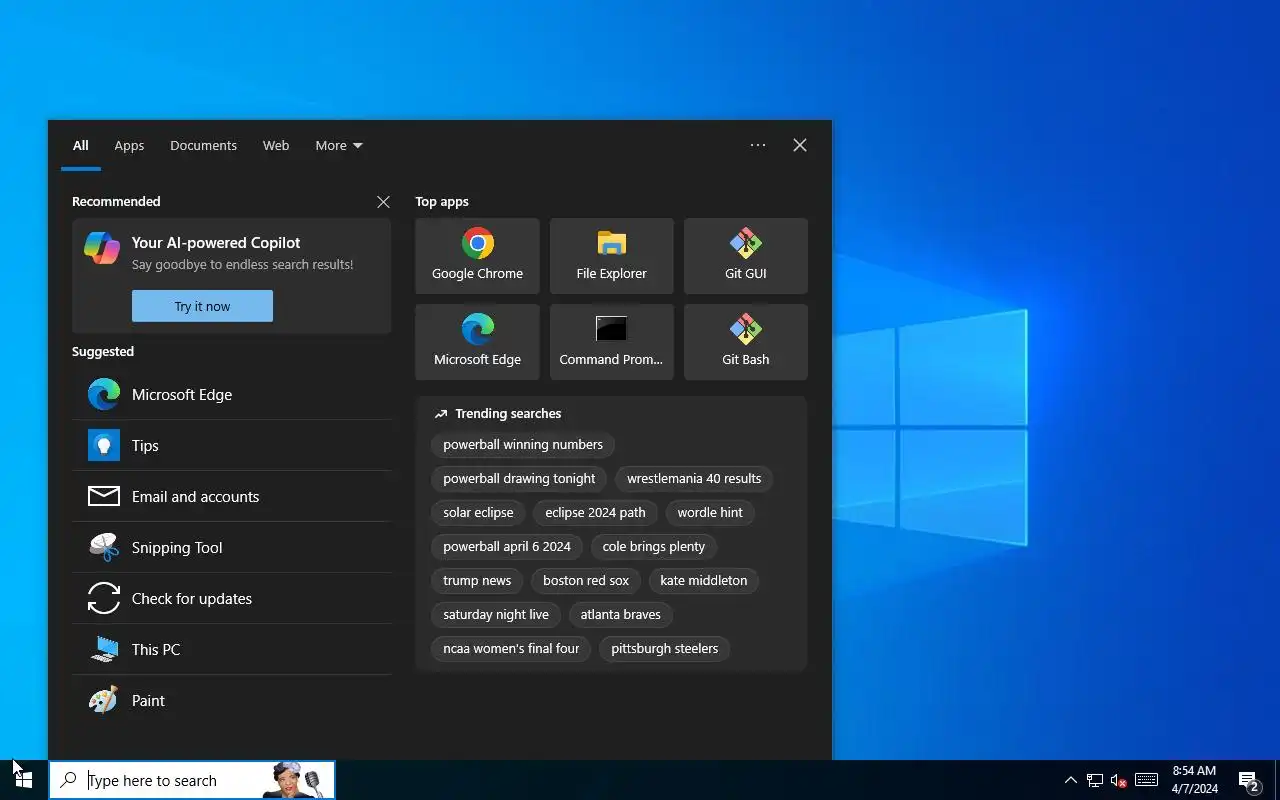Click the Windows Start button
Image resolution: width=1280 pixels, height=800 pixels.
click(x=24, y=780)
